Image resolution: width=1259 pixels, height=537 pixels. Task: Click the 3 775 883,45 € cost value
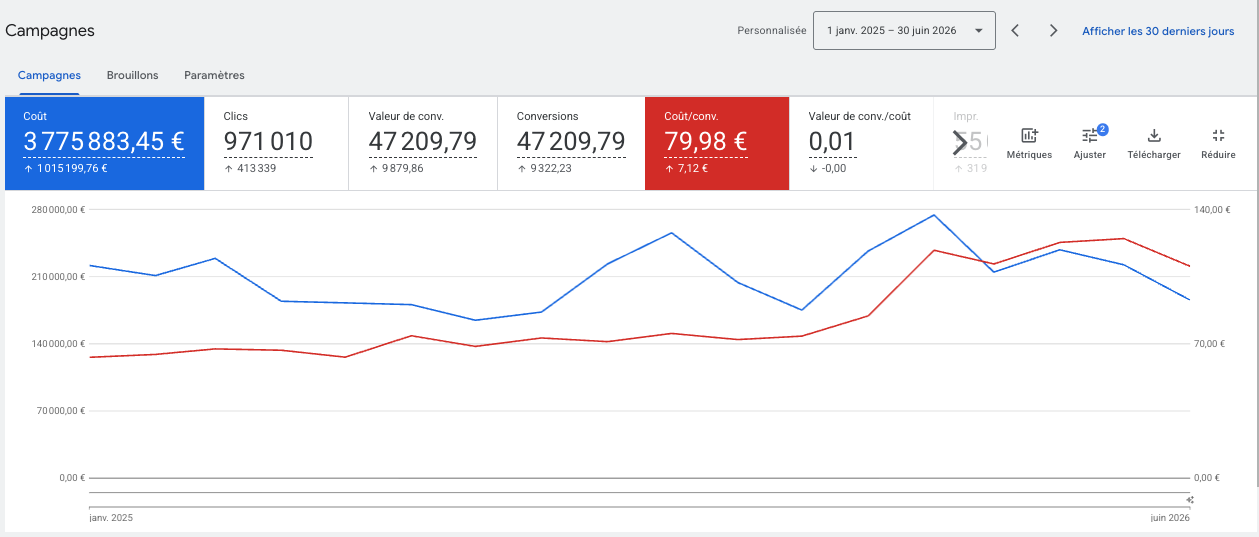[x=104, y=142]
